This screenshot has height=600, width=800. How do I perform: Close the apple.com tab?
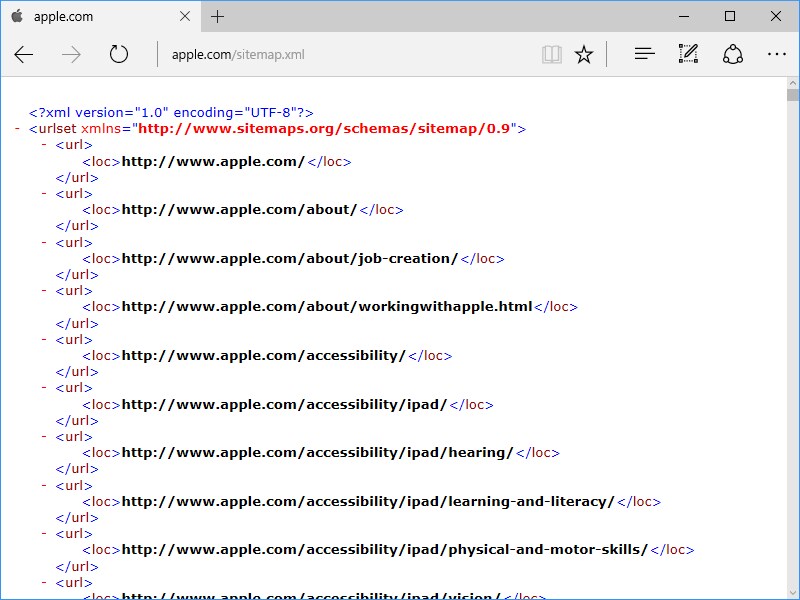point(185,16)
